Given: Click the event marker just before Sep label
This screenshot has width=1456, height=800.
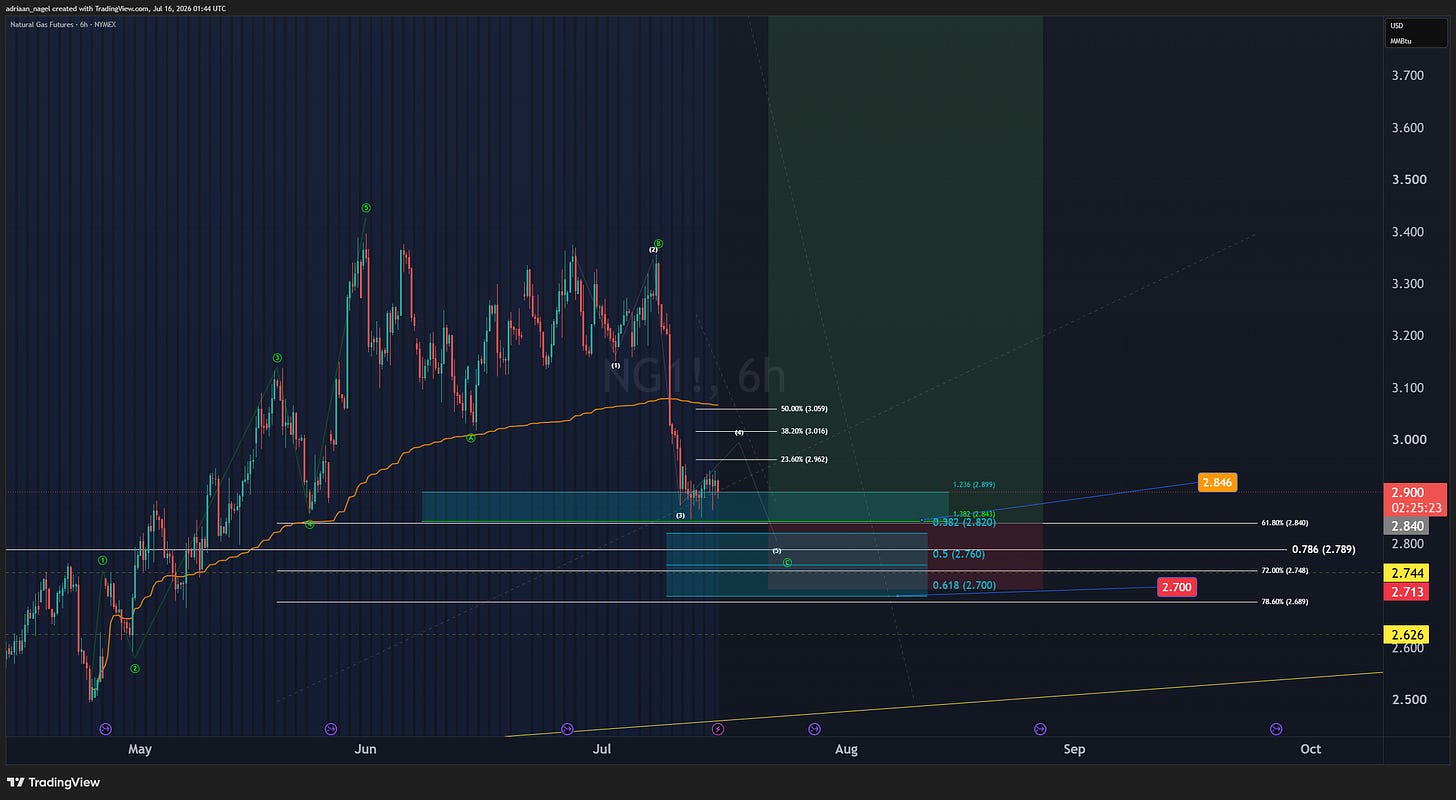Looking at the screenshot, I should 1040,729.
